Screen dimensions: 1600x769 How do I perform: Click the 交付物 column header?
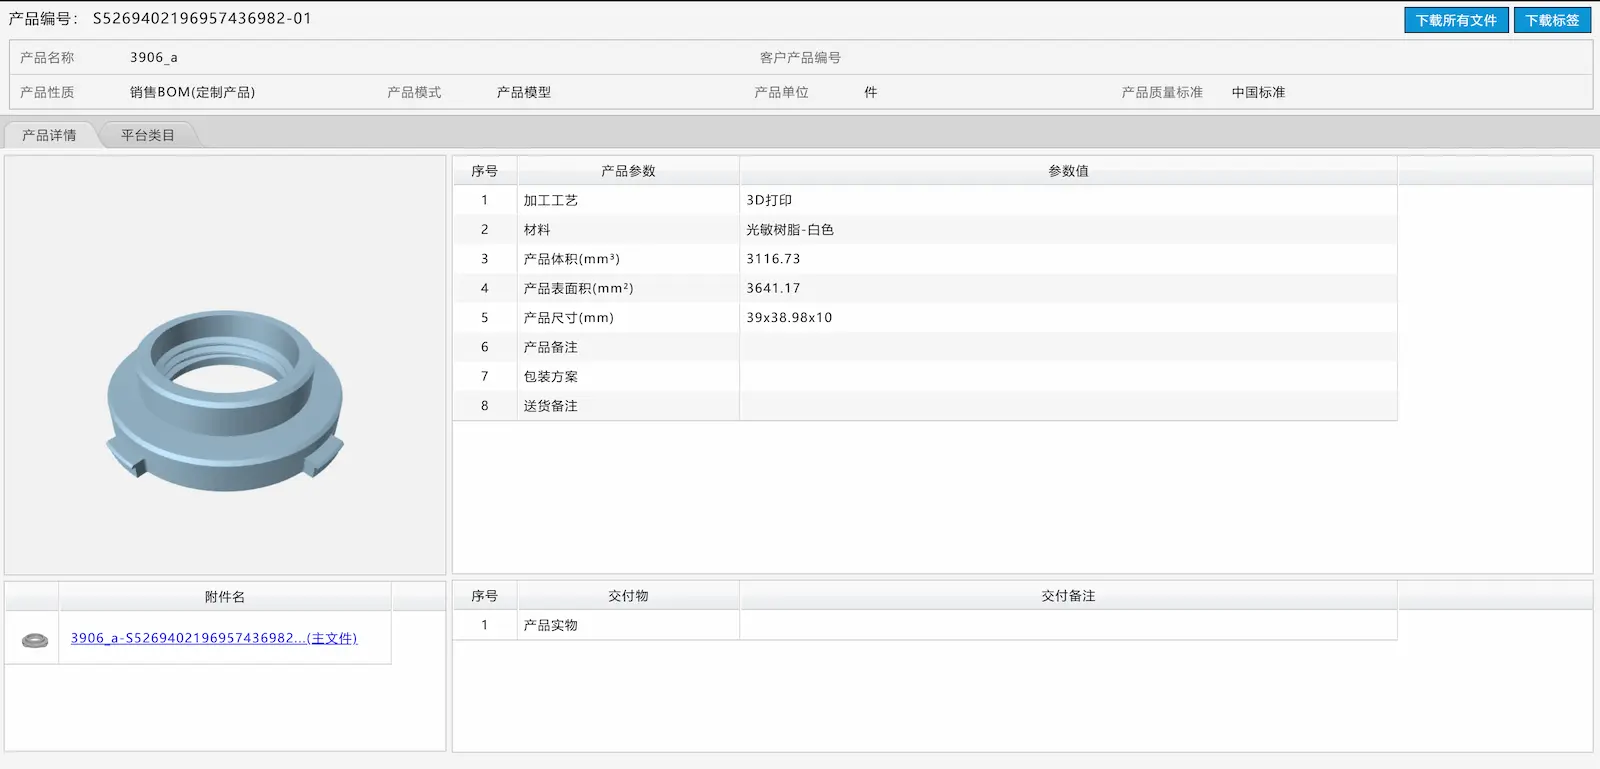click(628, 596)
